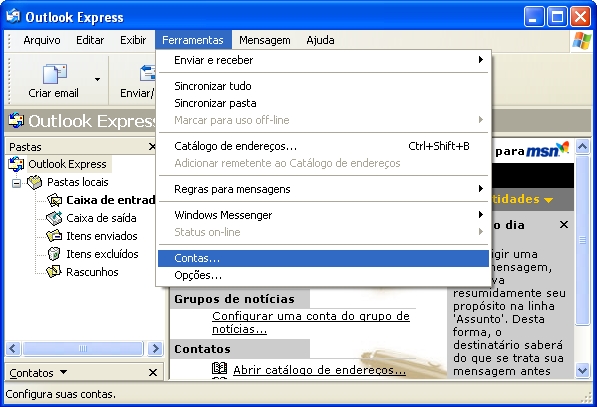Click the Contatos section heading
597x407 pixels.
click(x=202, y=349)
